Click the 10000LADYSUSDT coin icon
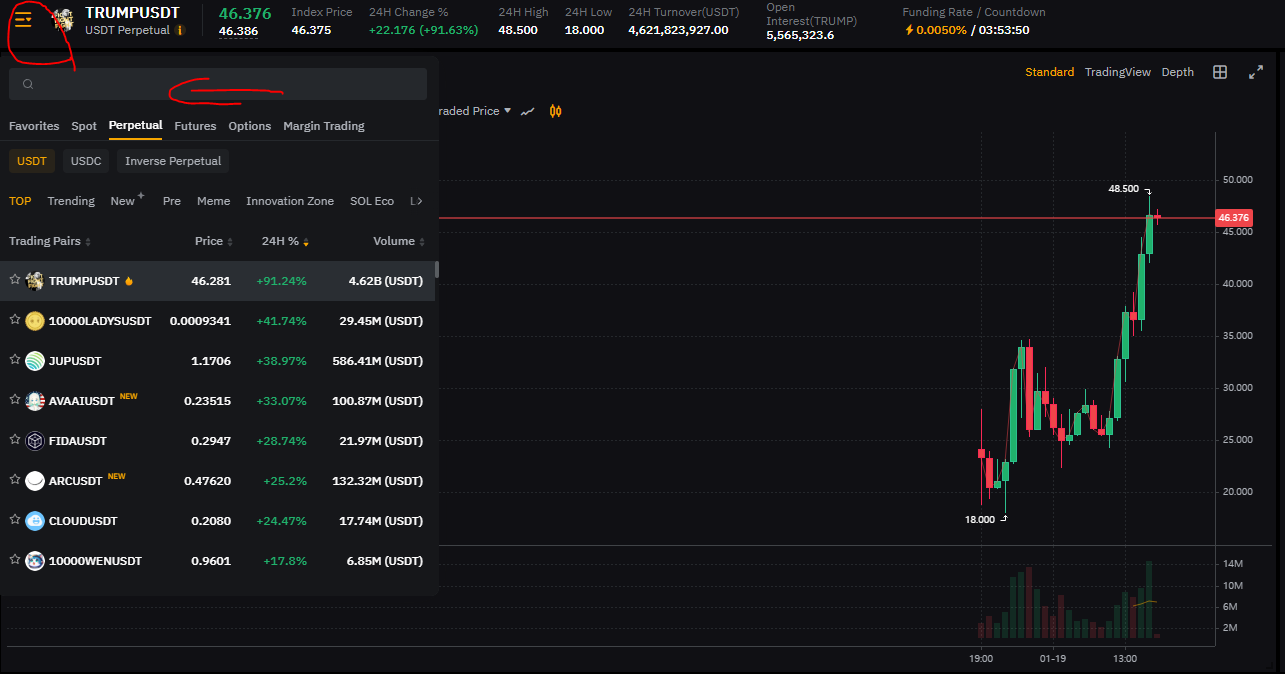The height and width of the screenshot is (674, 1285). click(x=35, y=321)
